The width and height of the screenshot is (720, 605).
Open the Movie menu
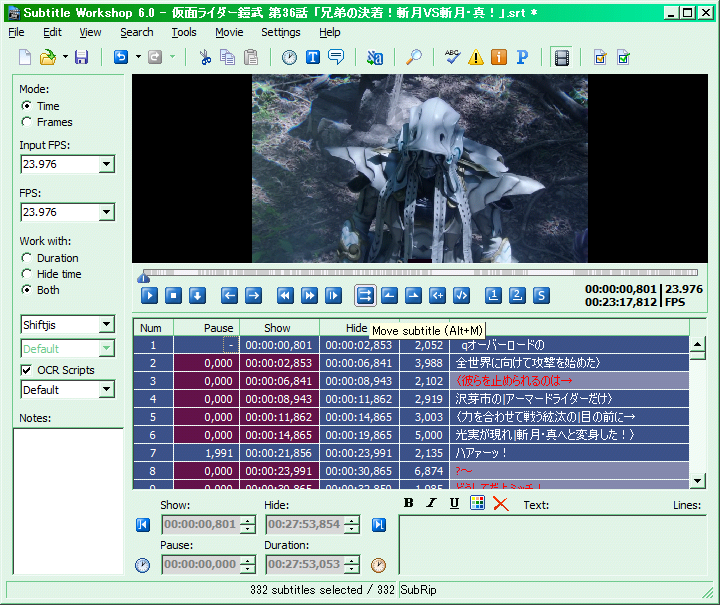229,32
